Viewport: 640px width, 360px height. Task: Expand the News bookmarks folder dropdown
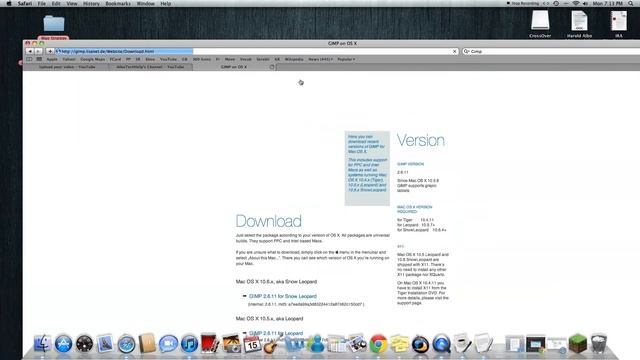pyautogui.click(x=320, y=59)
